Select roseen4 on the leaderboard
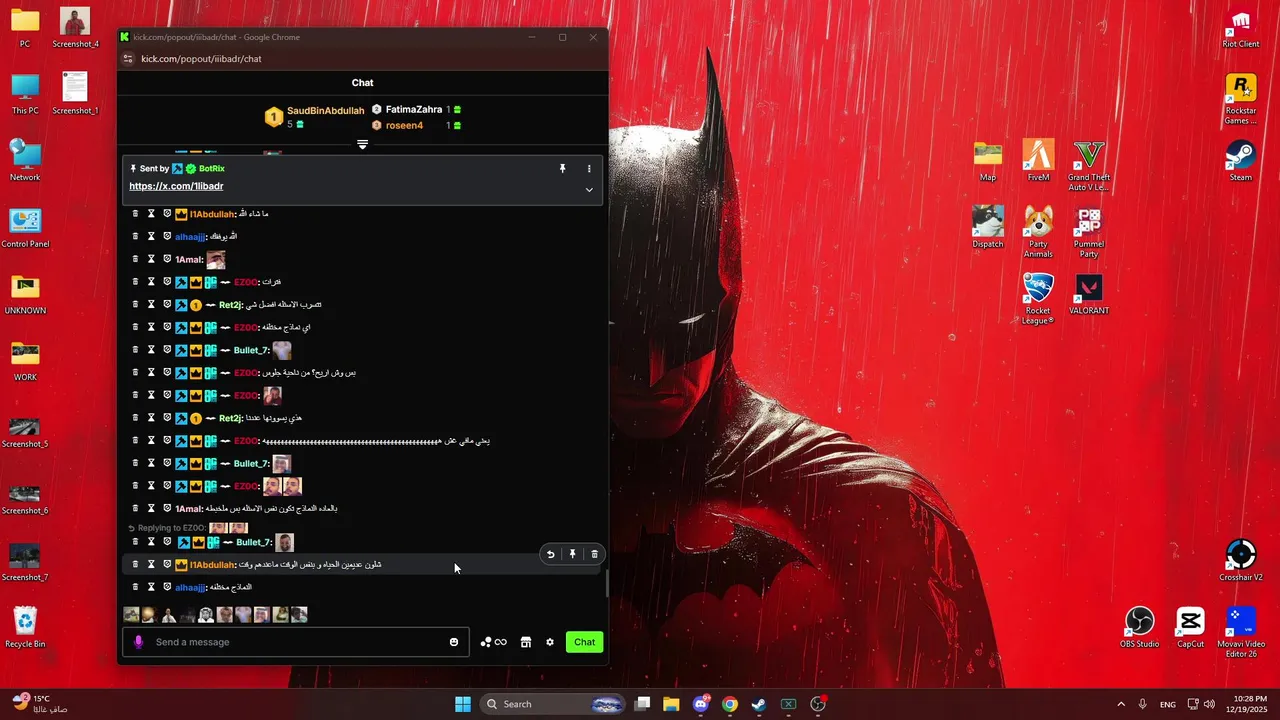 click(x=404, y=126)
